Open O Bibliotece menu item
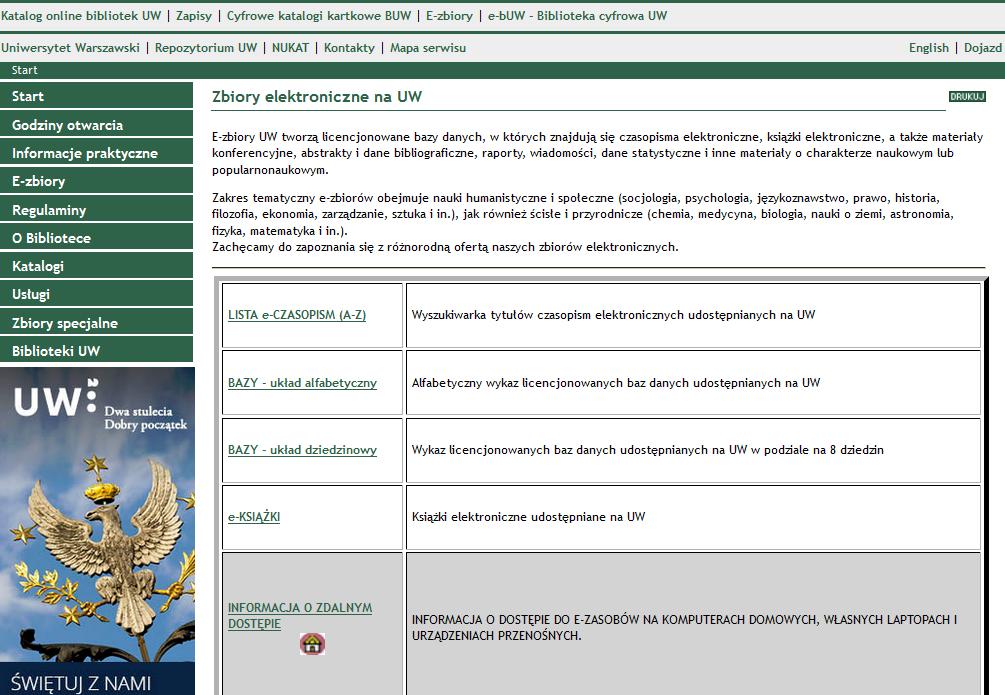1005x695 pixels. [x=96, y=238]
